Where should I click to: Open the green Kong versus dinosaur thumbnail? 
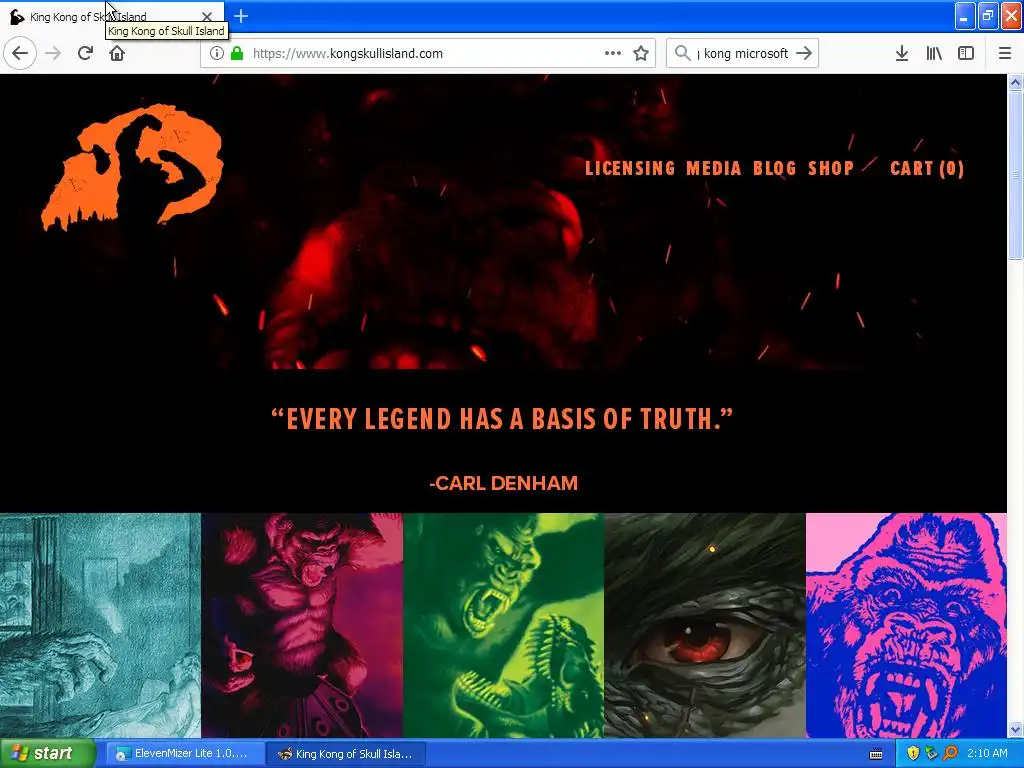pos(504,626)
